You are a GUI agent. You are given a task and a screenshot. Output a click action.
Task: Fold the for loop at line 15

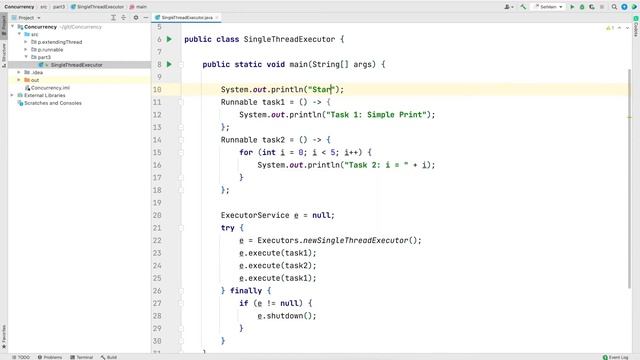coord(181,152)
